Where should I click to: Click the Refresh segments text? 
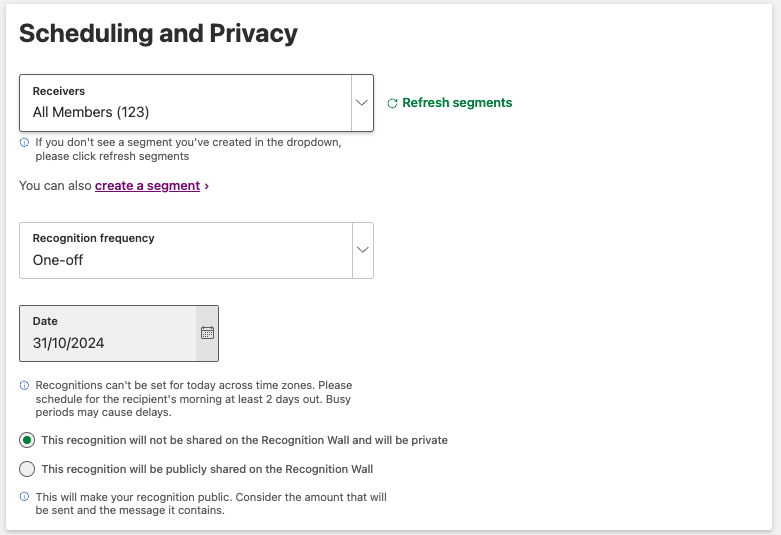[x=457, y=103]
